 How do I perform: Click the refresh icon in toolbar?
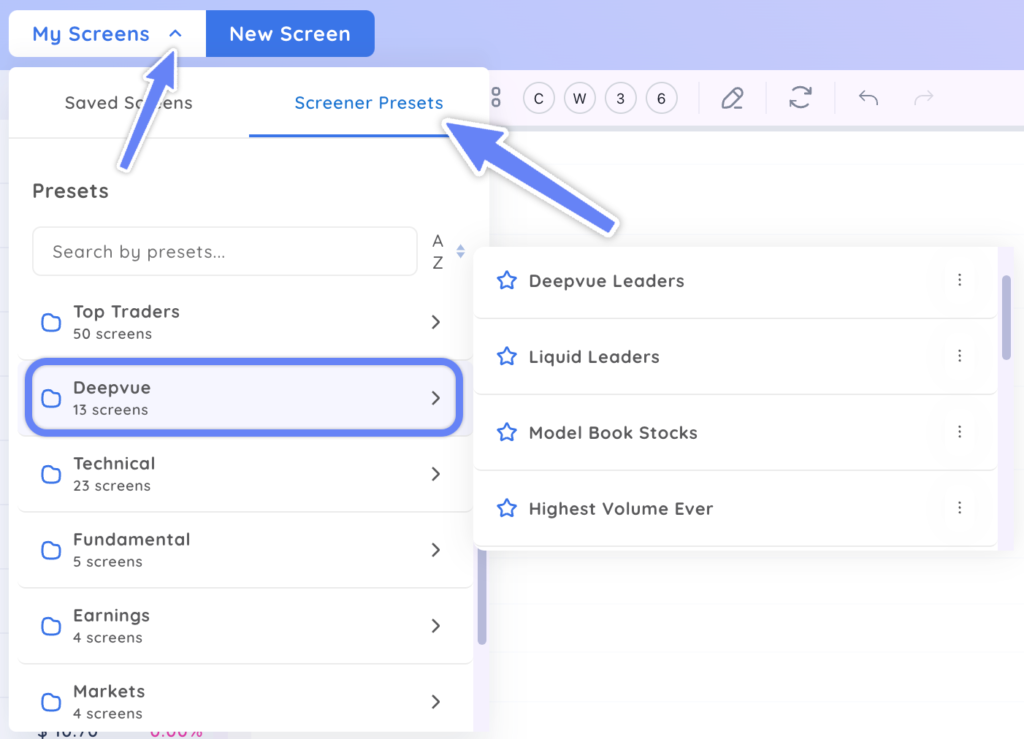coord(800,98)
